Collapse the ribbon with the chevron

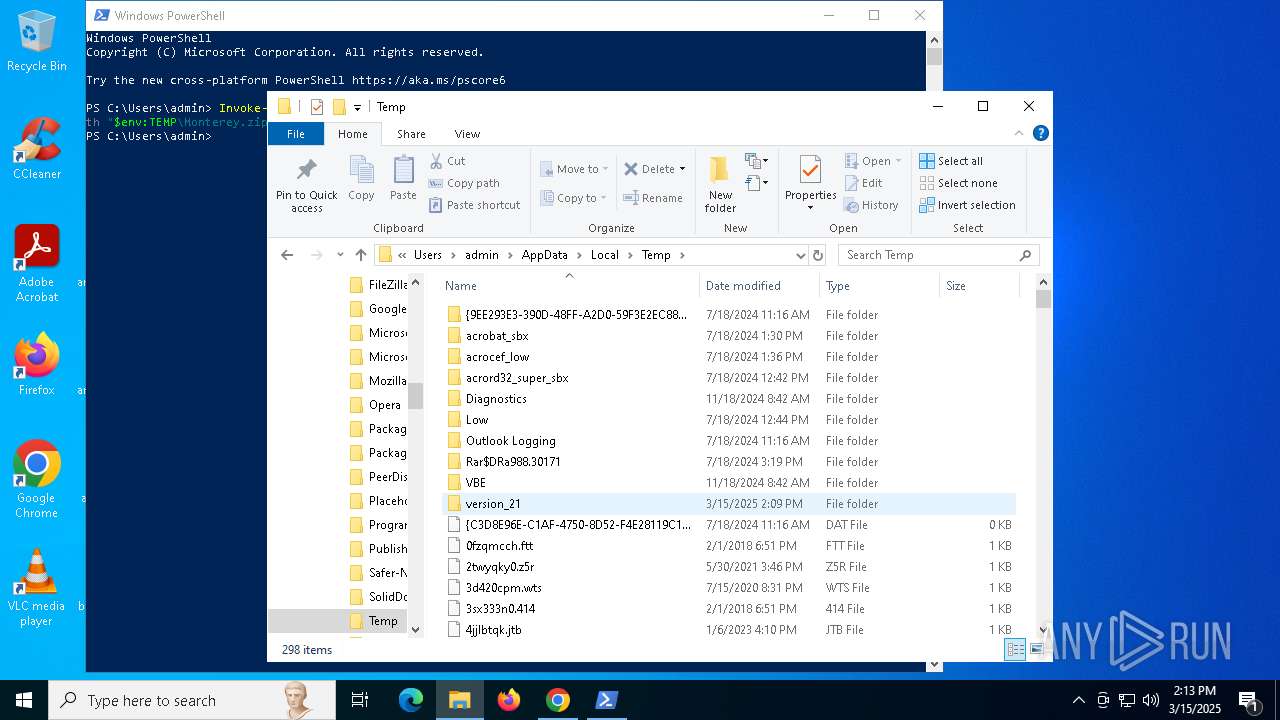tap(1020, 133)
